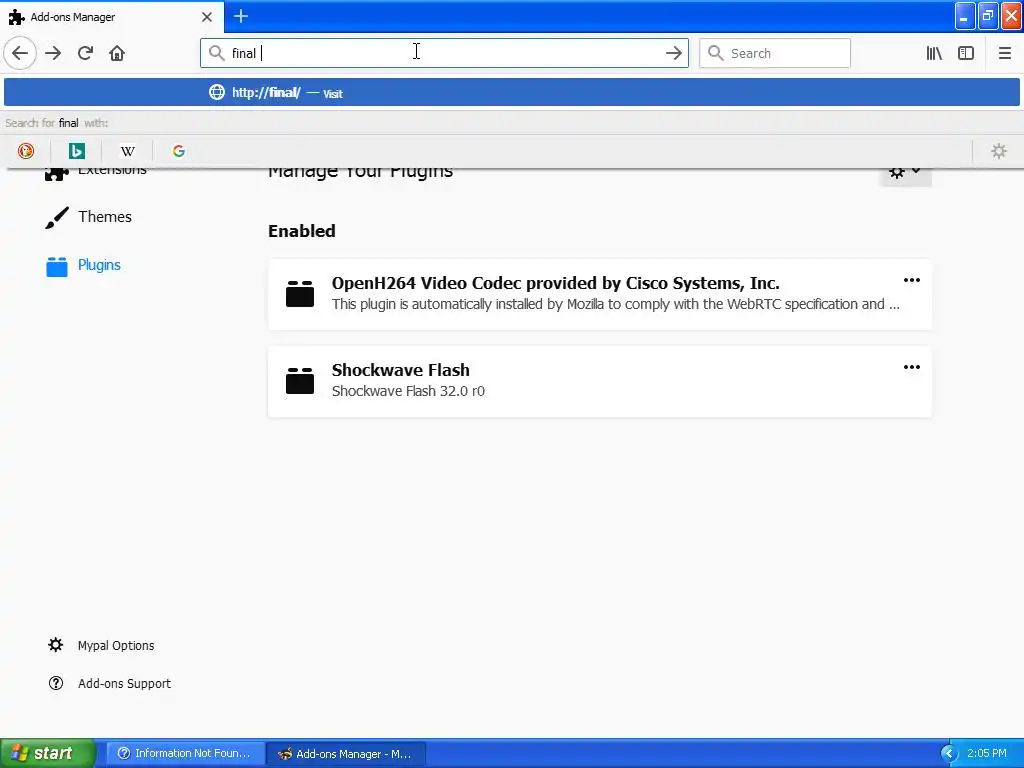Open the Shockwave Flash plugin card
The image size is (1024, 768).
600,381
